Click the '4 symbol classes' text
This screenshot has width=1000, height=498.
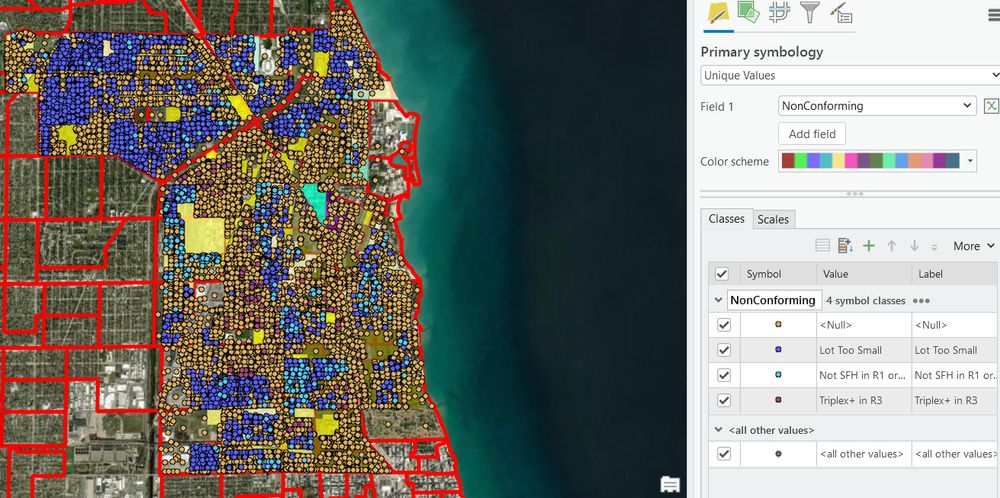pyautogui.click(x=865, y=300)
